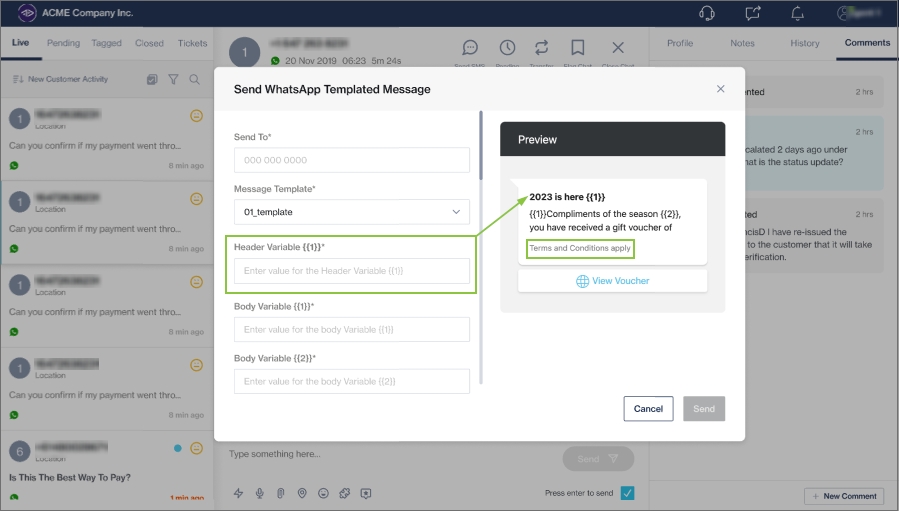Click the lightning quick-reply icon
Screen dimensions: 899x511
[x=238, y=493]
